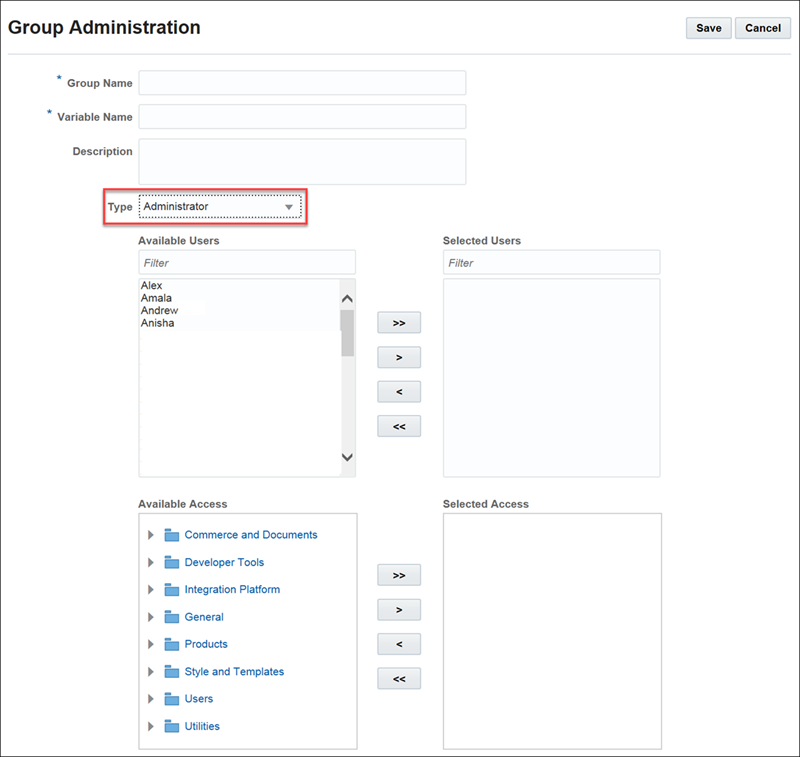Select Anisha from Available Users
Screen dimensions: 800x757
point(158,323)
